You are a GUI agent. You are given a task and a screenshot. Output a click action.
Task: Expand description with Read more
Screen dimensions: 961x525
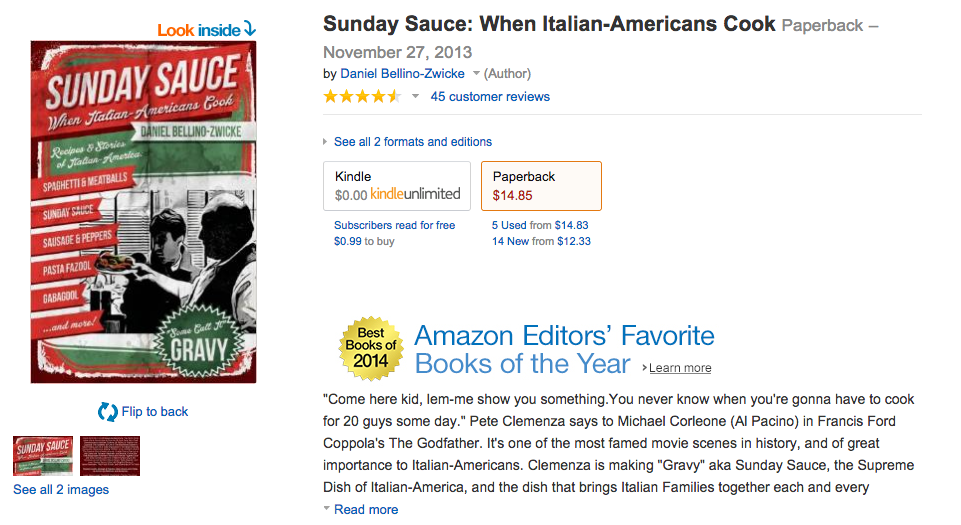[365, 509]
